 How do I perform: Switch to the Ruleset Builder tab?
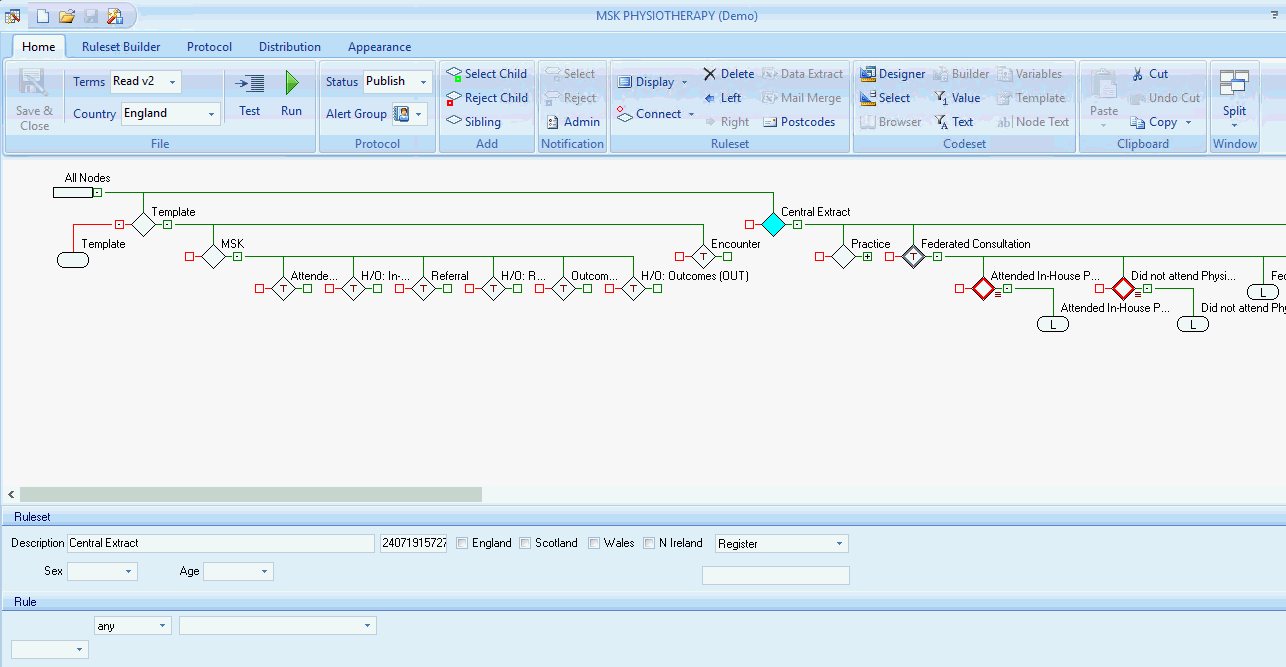121,47
